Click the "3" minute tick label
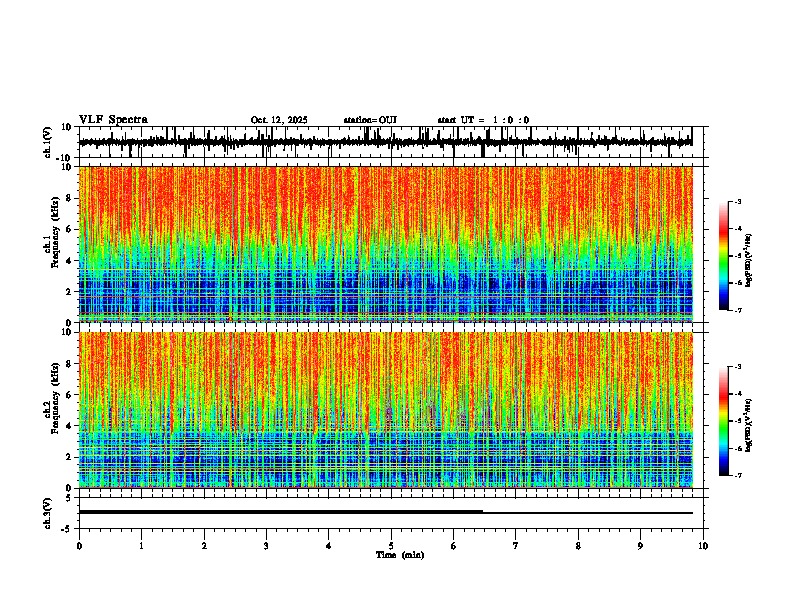Image resolution: width=792 pixels, height=612 pixels. pyautogui.click(x=266, y=546)
